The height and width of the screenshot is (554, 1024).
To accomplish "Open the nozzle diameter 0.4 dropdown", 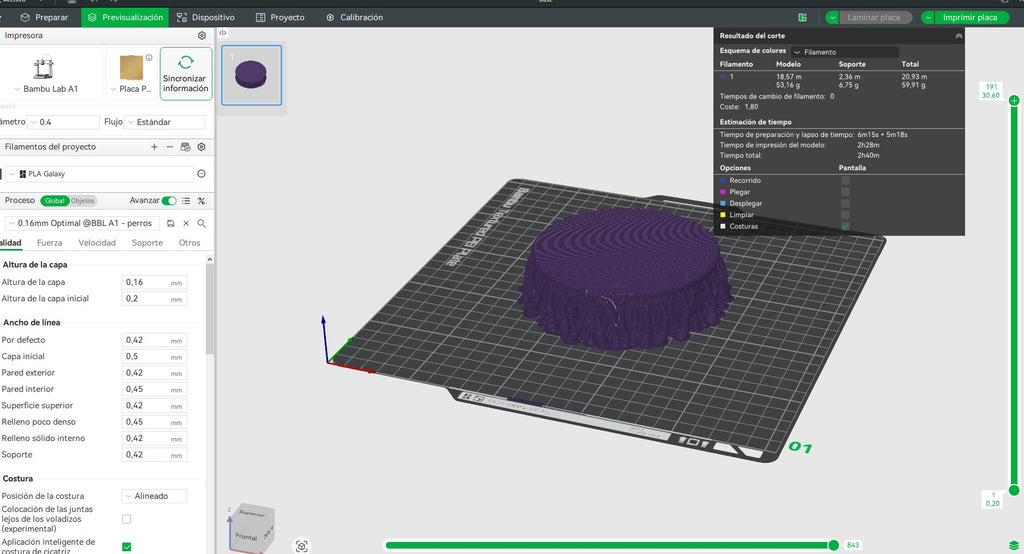I will [x=64, y=122].
